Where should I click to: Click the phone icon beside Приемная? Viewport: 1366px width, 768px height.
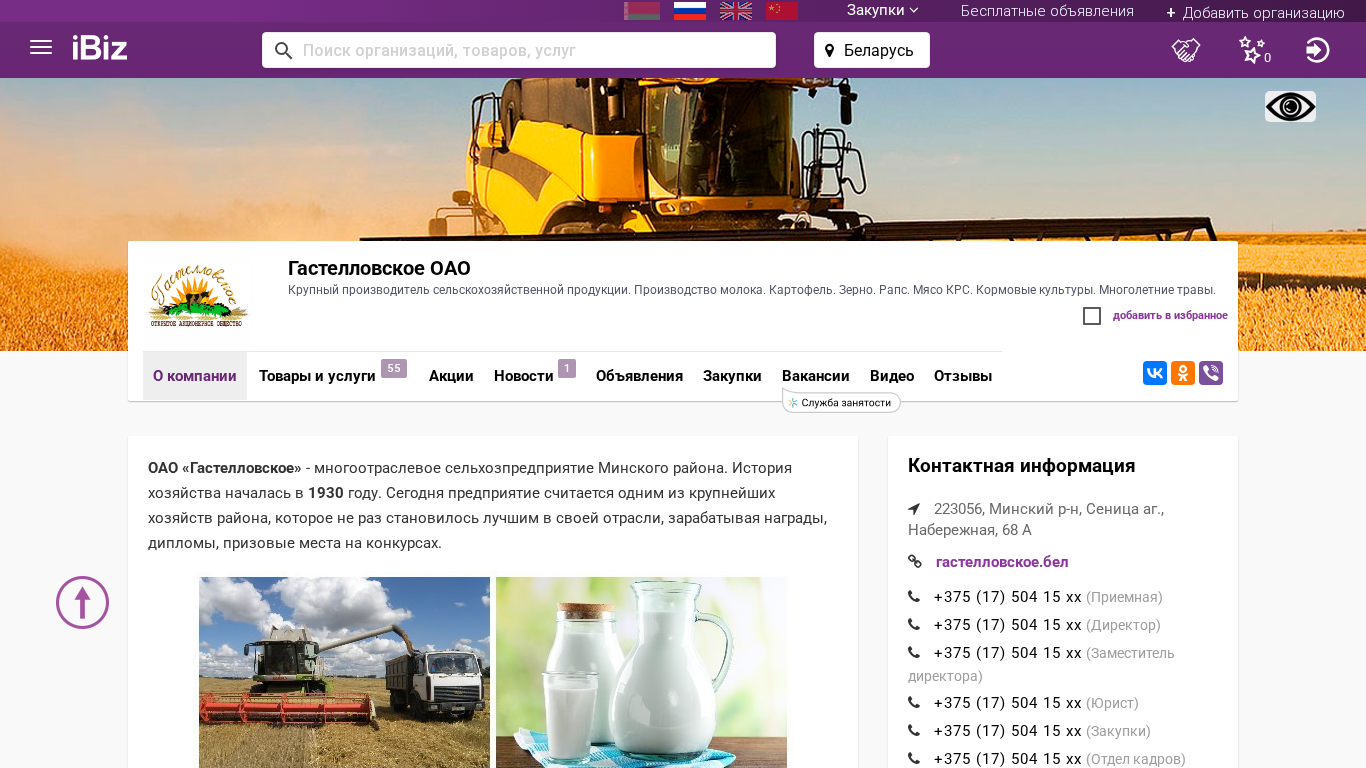pos(914,597)
